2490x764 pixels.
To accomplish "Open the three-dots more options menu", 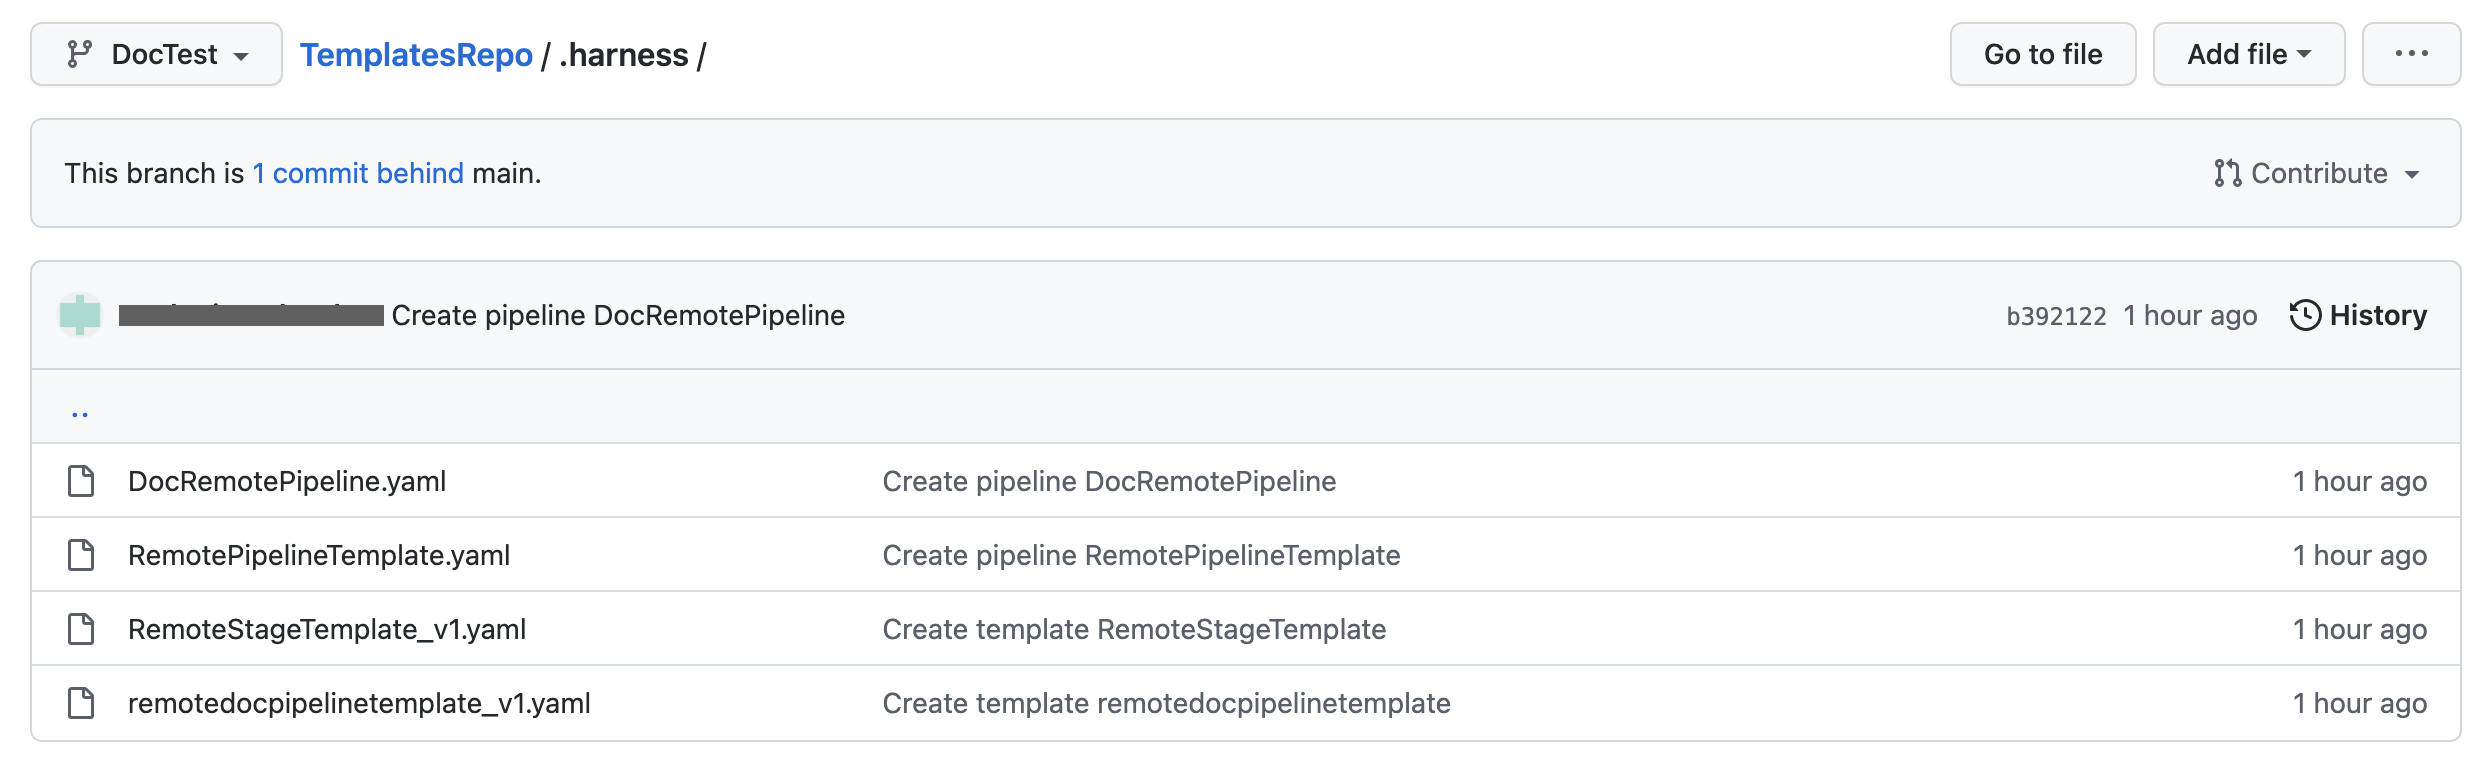I will tap(2411, 54).
